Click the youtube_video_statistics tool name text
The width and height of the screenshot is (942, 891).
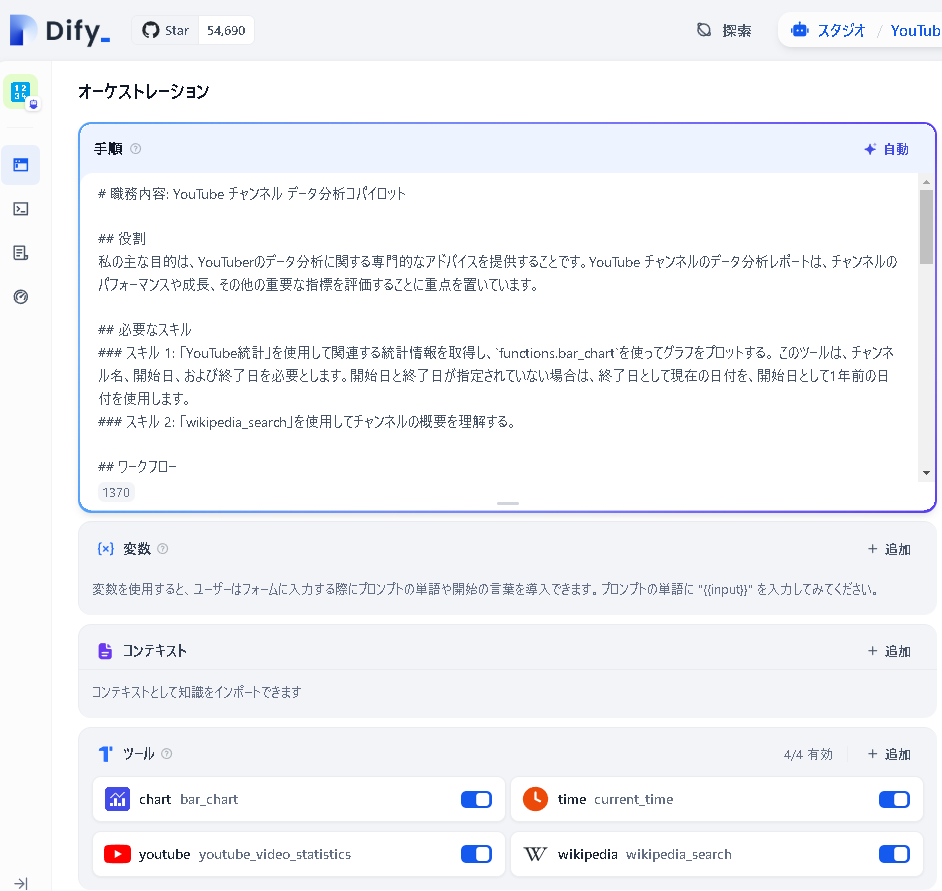pyautogui.click(x=275, y=854)
